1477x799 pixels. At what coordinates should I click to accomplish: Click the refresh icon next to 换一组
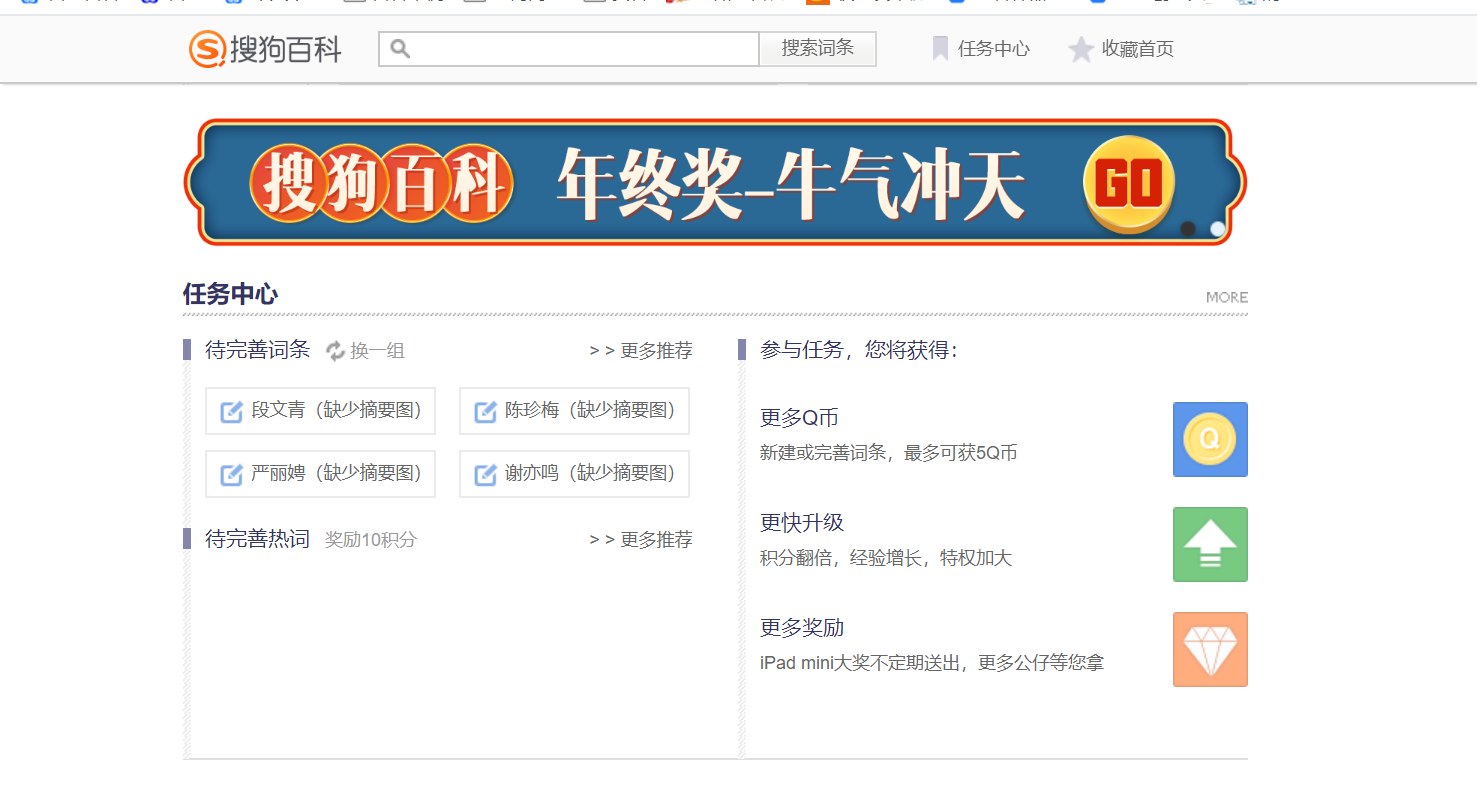coord(335,351)
